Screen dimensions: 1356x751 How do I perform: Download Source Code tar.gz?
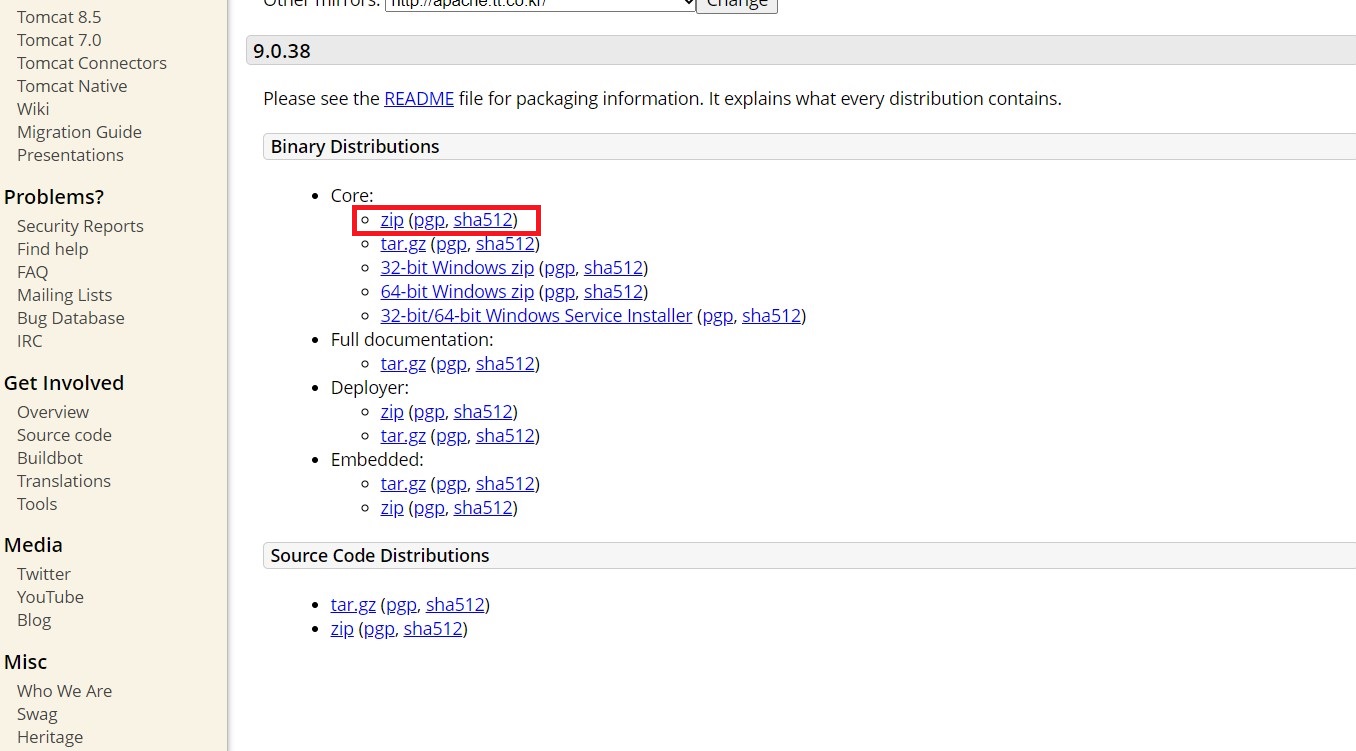pyautogui.click(x=353, y=605)
